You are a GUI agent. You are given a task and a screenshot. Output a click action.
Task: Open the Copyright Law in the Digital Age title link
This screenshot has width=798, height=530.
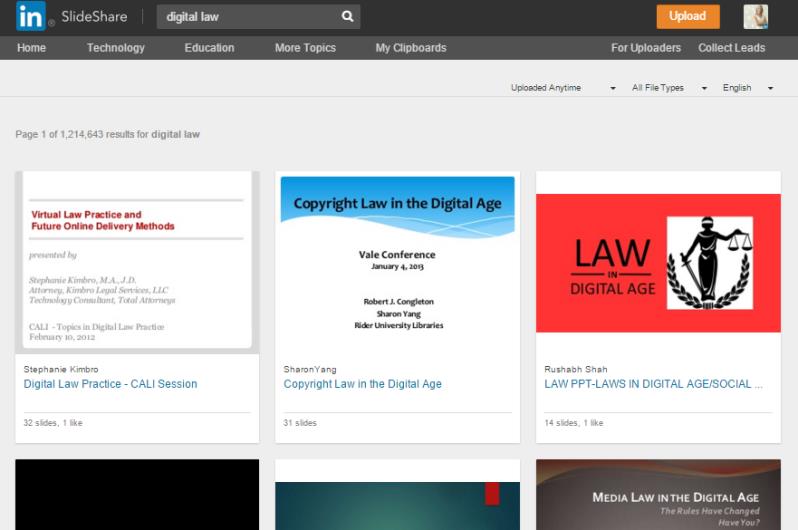coord(362,384)
